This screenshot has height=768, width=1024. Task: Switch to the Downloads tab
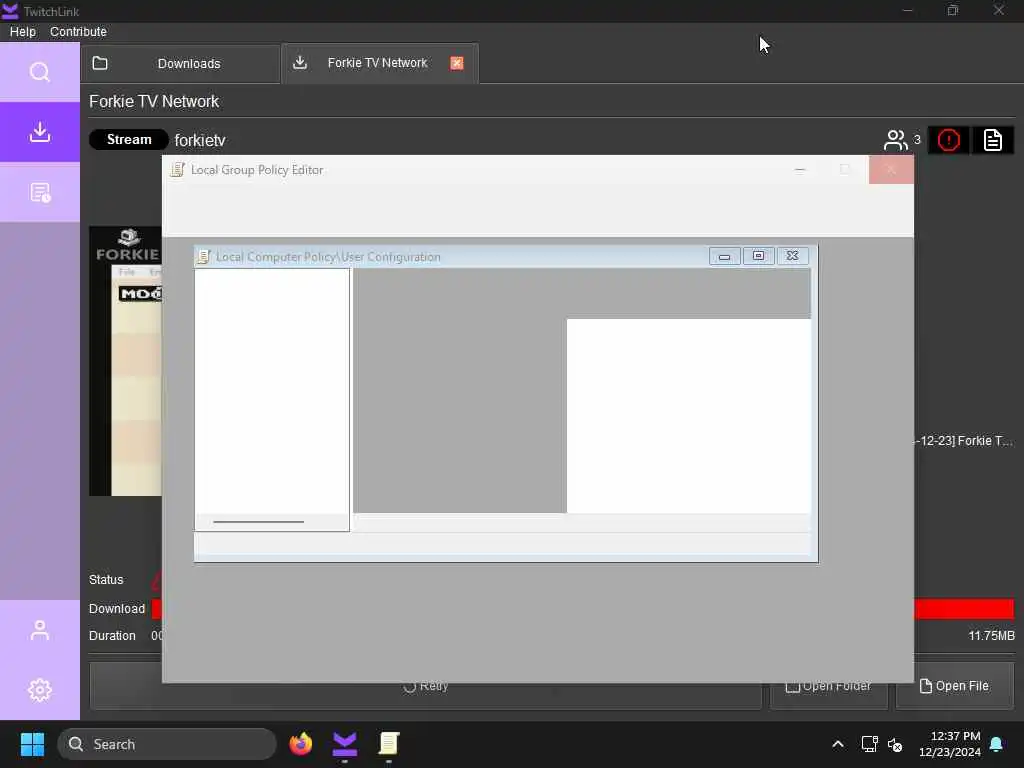181,63
